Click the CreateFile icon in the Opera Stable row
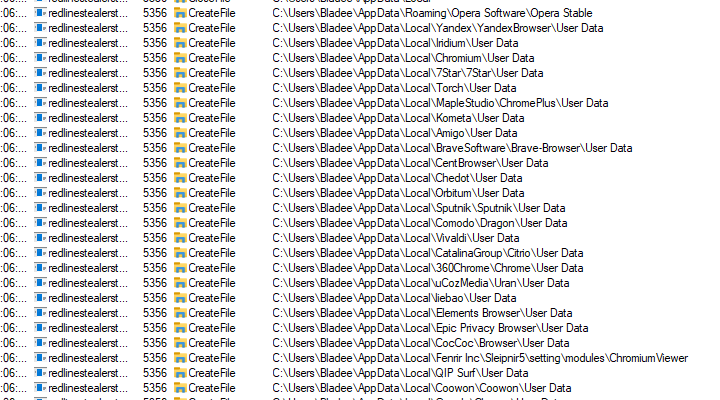This screenshot has width=720, height=400. (180, 13)
